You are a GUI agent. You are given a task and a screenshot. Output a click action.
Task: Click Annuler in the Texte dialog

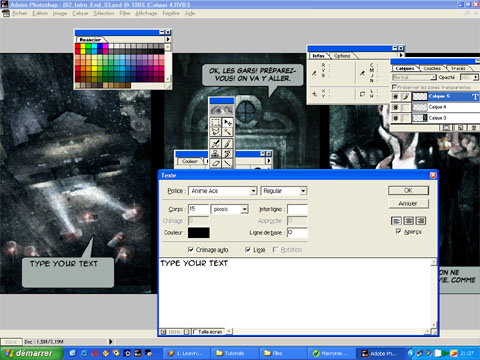pos(408,204)
